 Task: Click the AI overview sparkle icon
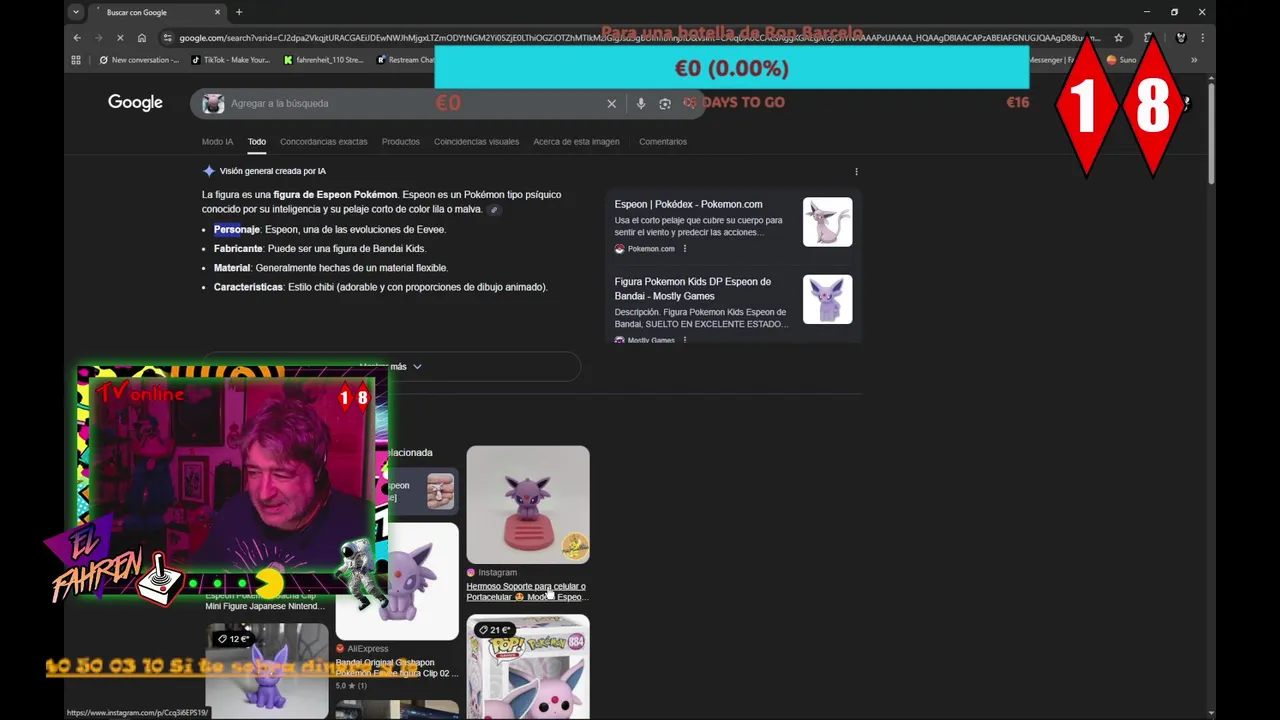209,171
